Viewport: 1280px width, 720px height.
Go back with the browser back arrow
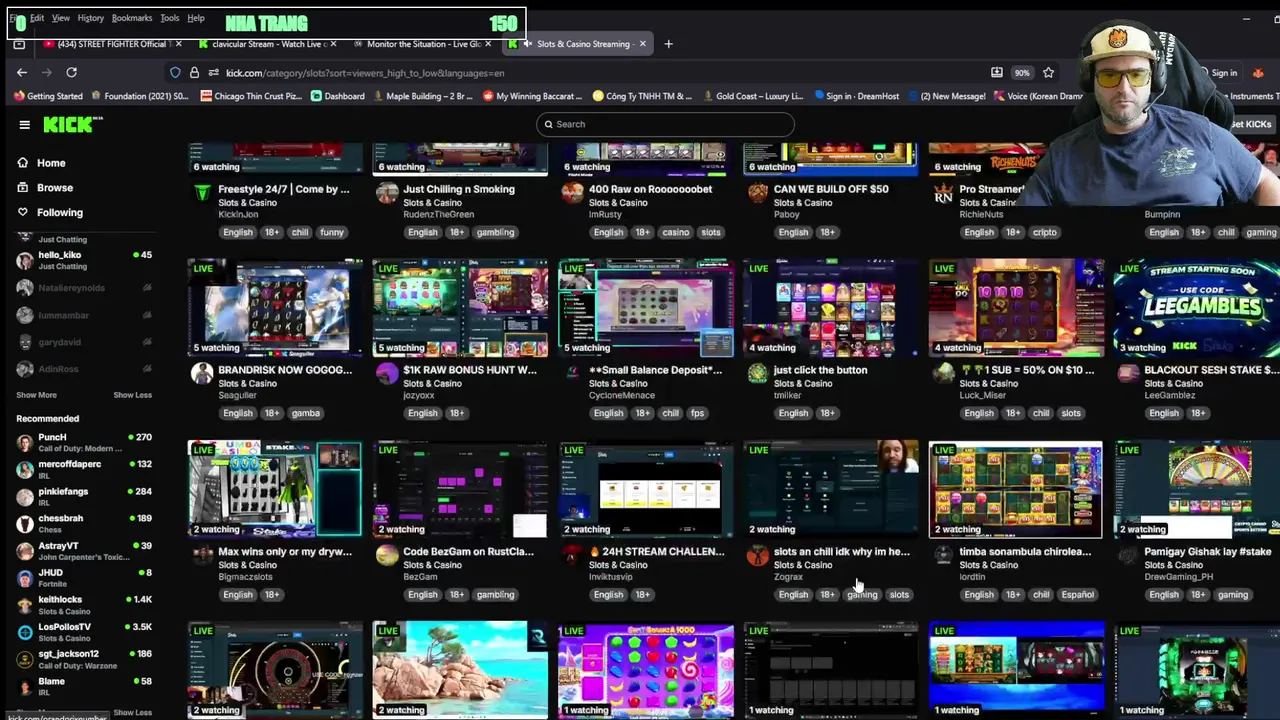click(x=22, y=72)
